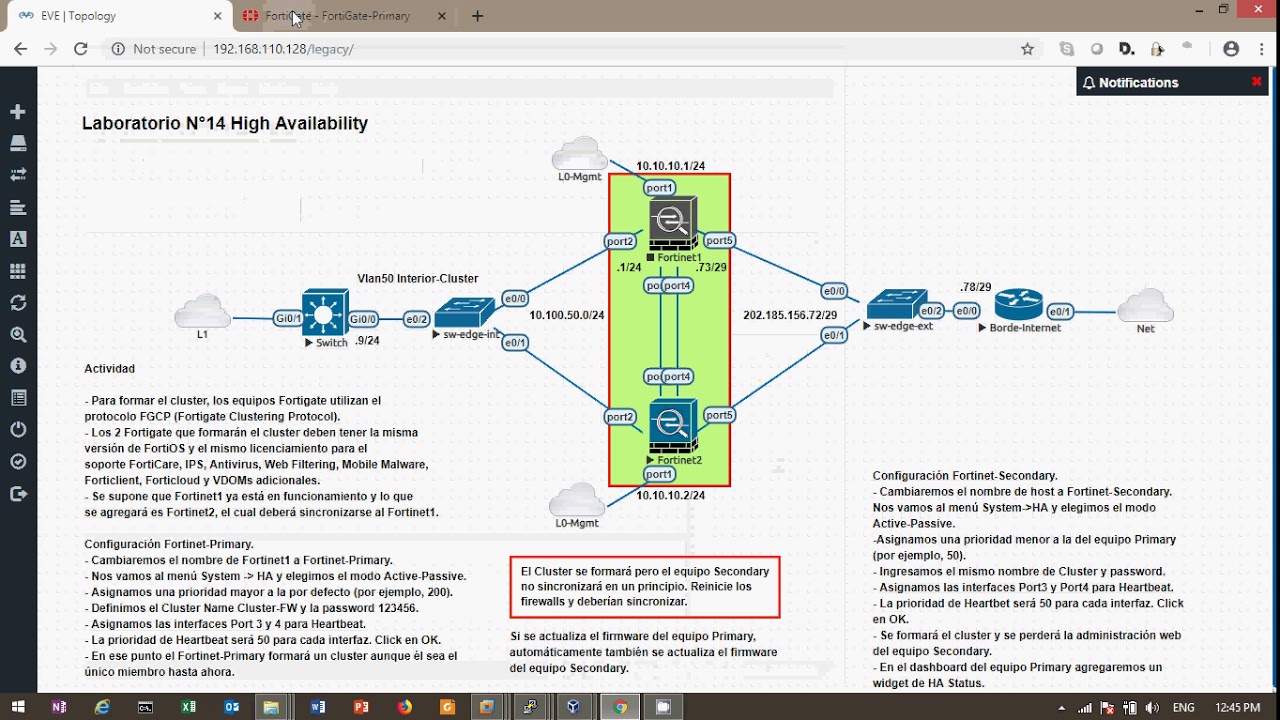Screen dimensions: 1280x720
Task: Close the EVE | Topology tab
Action: [x=218, y=16]
